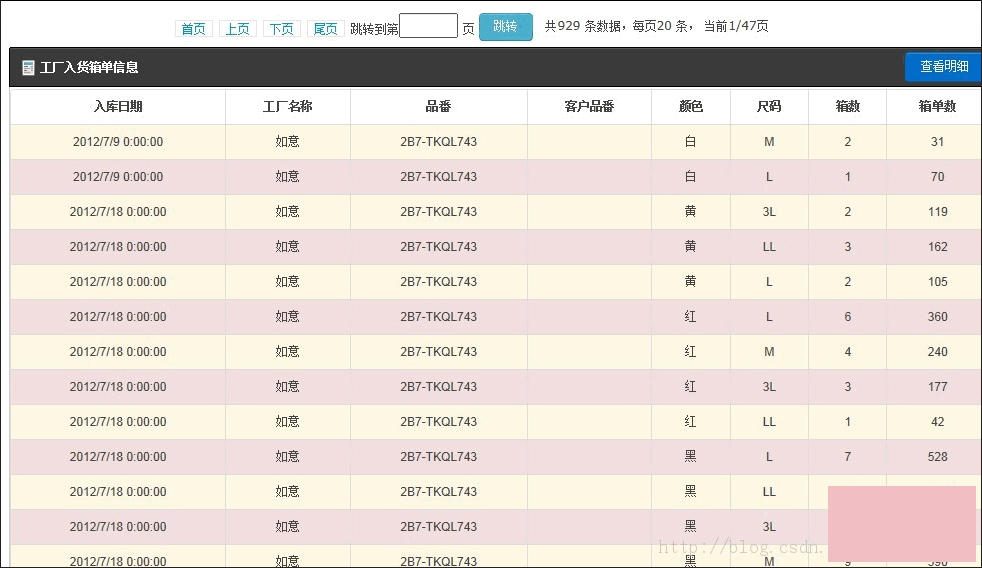
Task: Click the 入库日期 column header
Action: (x=118, y=106)
